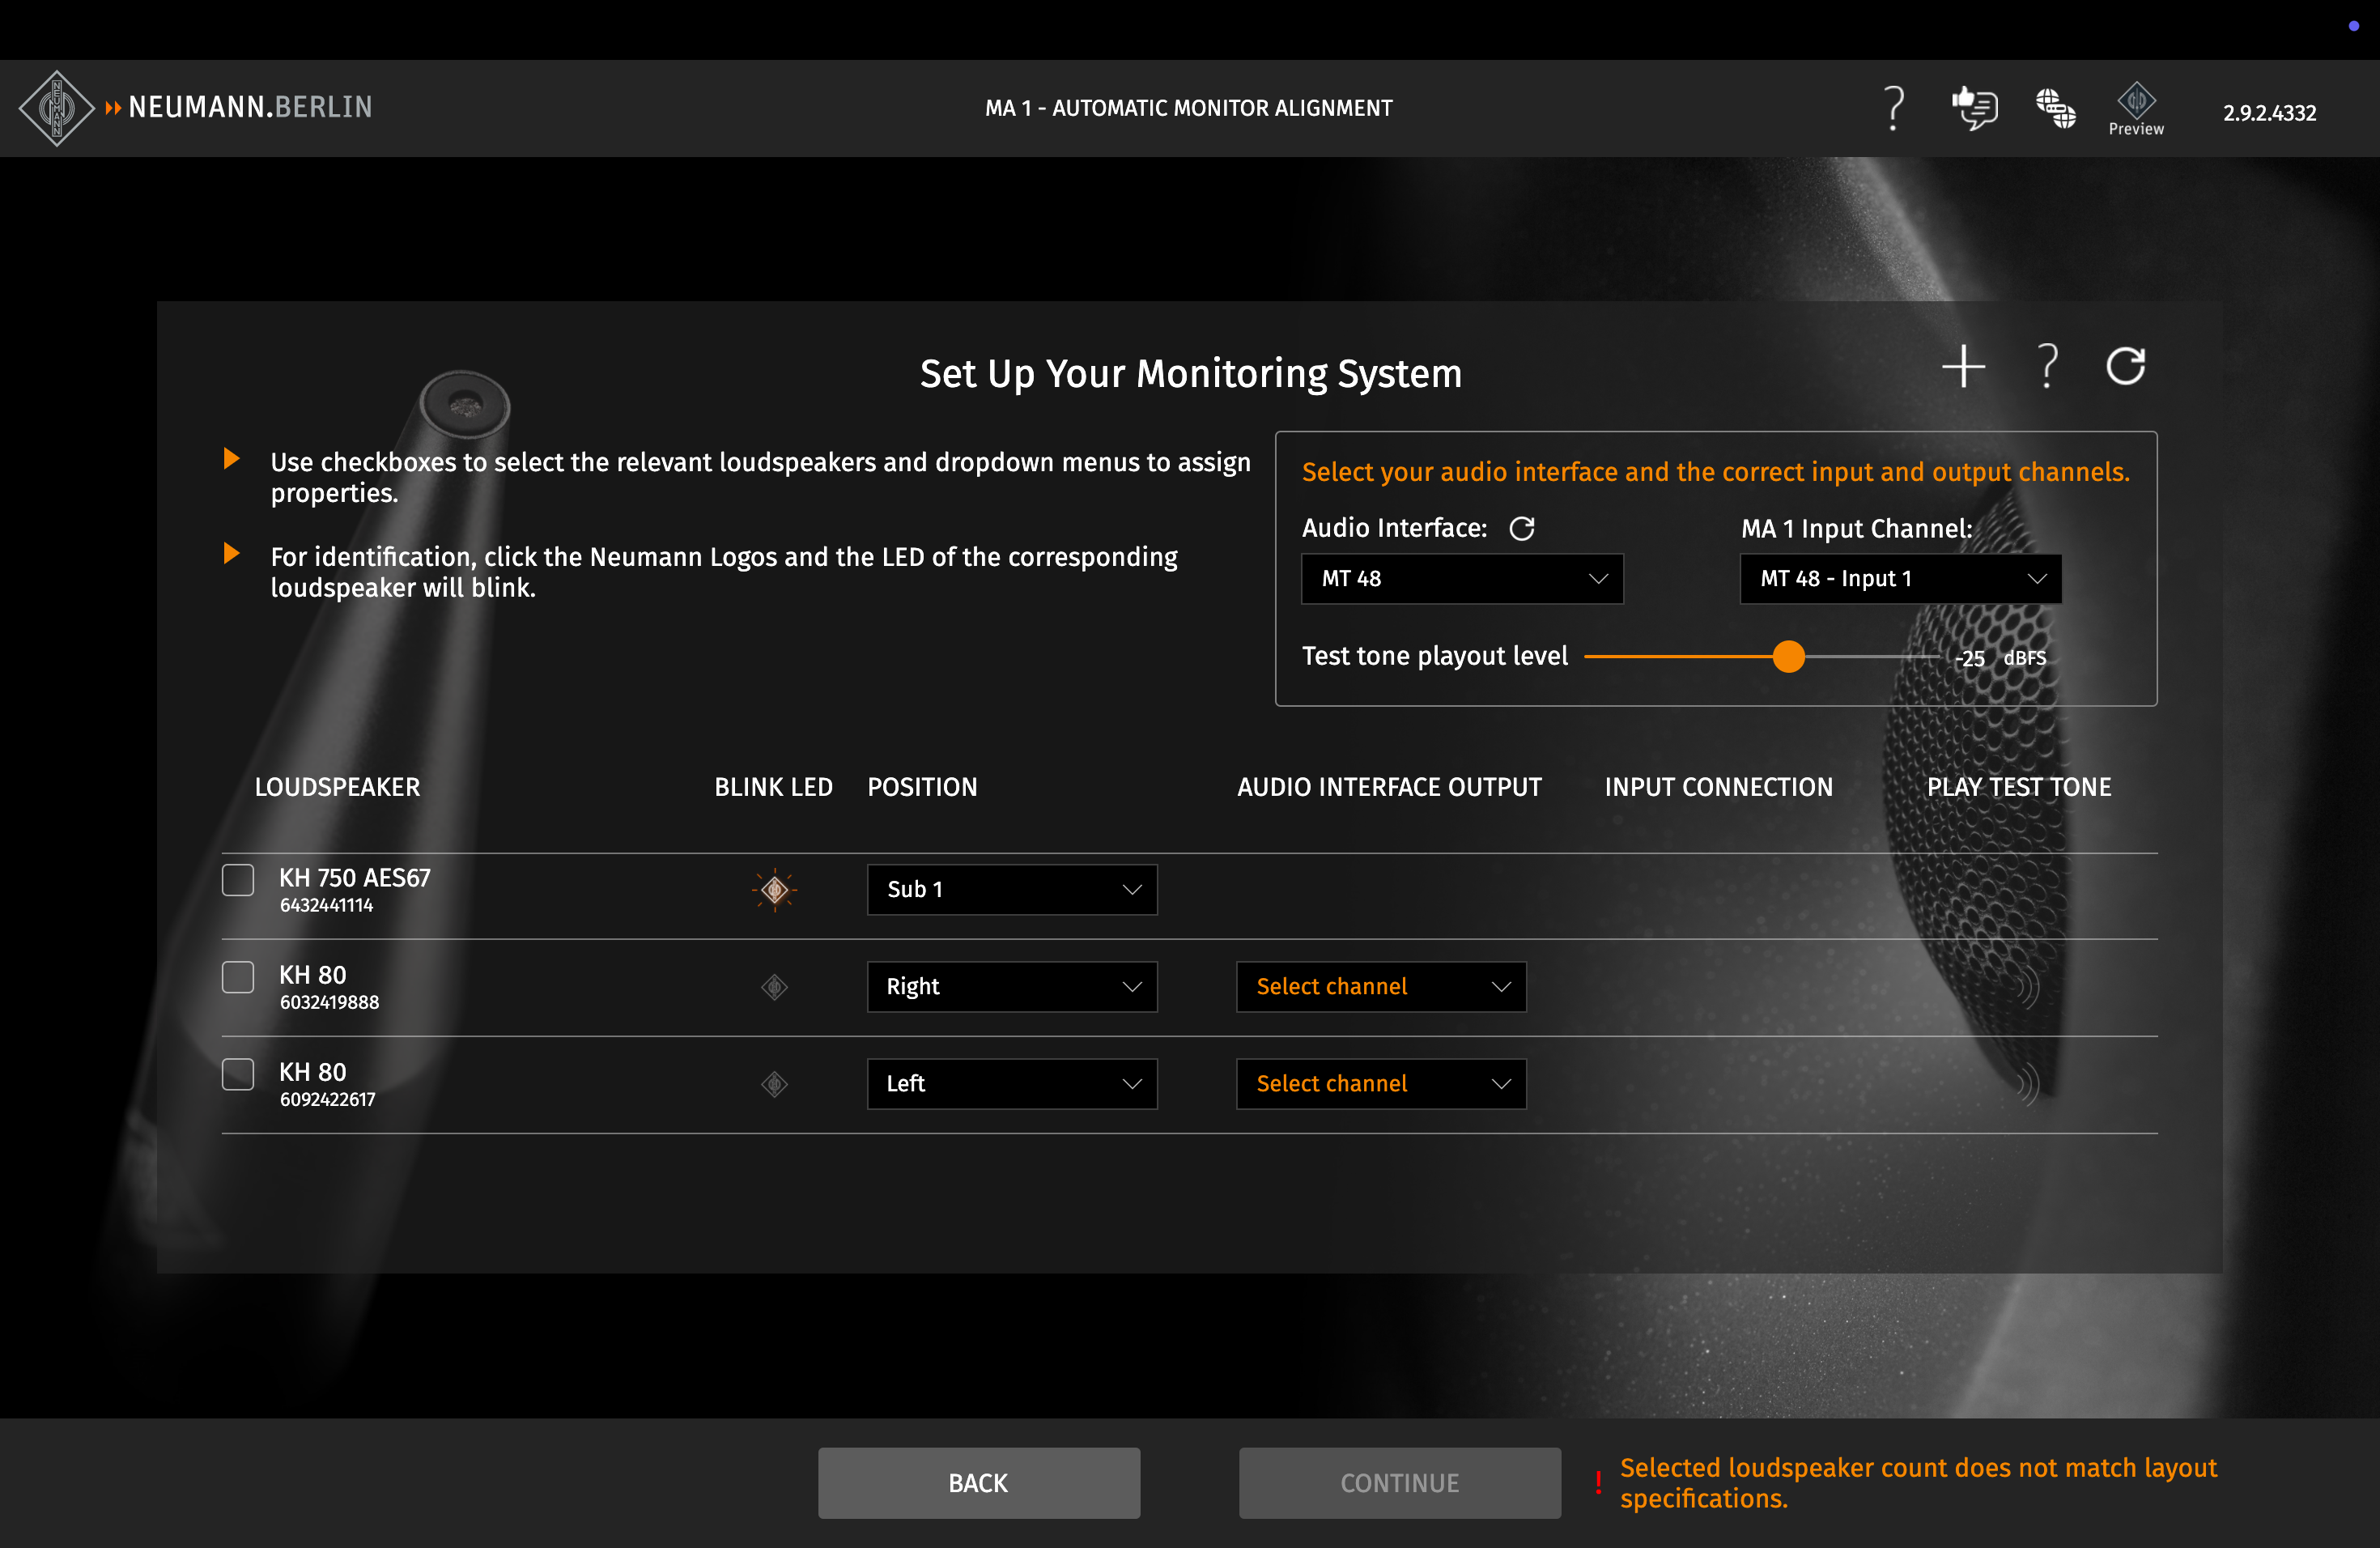Refresh the Audio Interface list
Image resolution: width=2380 pixels, height=1548 pixels.
(x=1521, y=528)
